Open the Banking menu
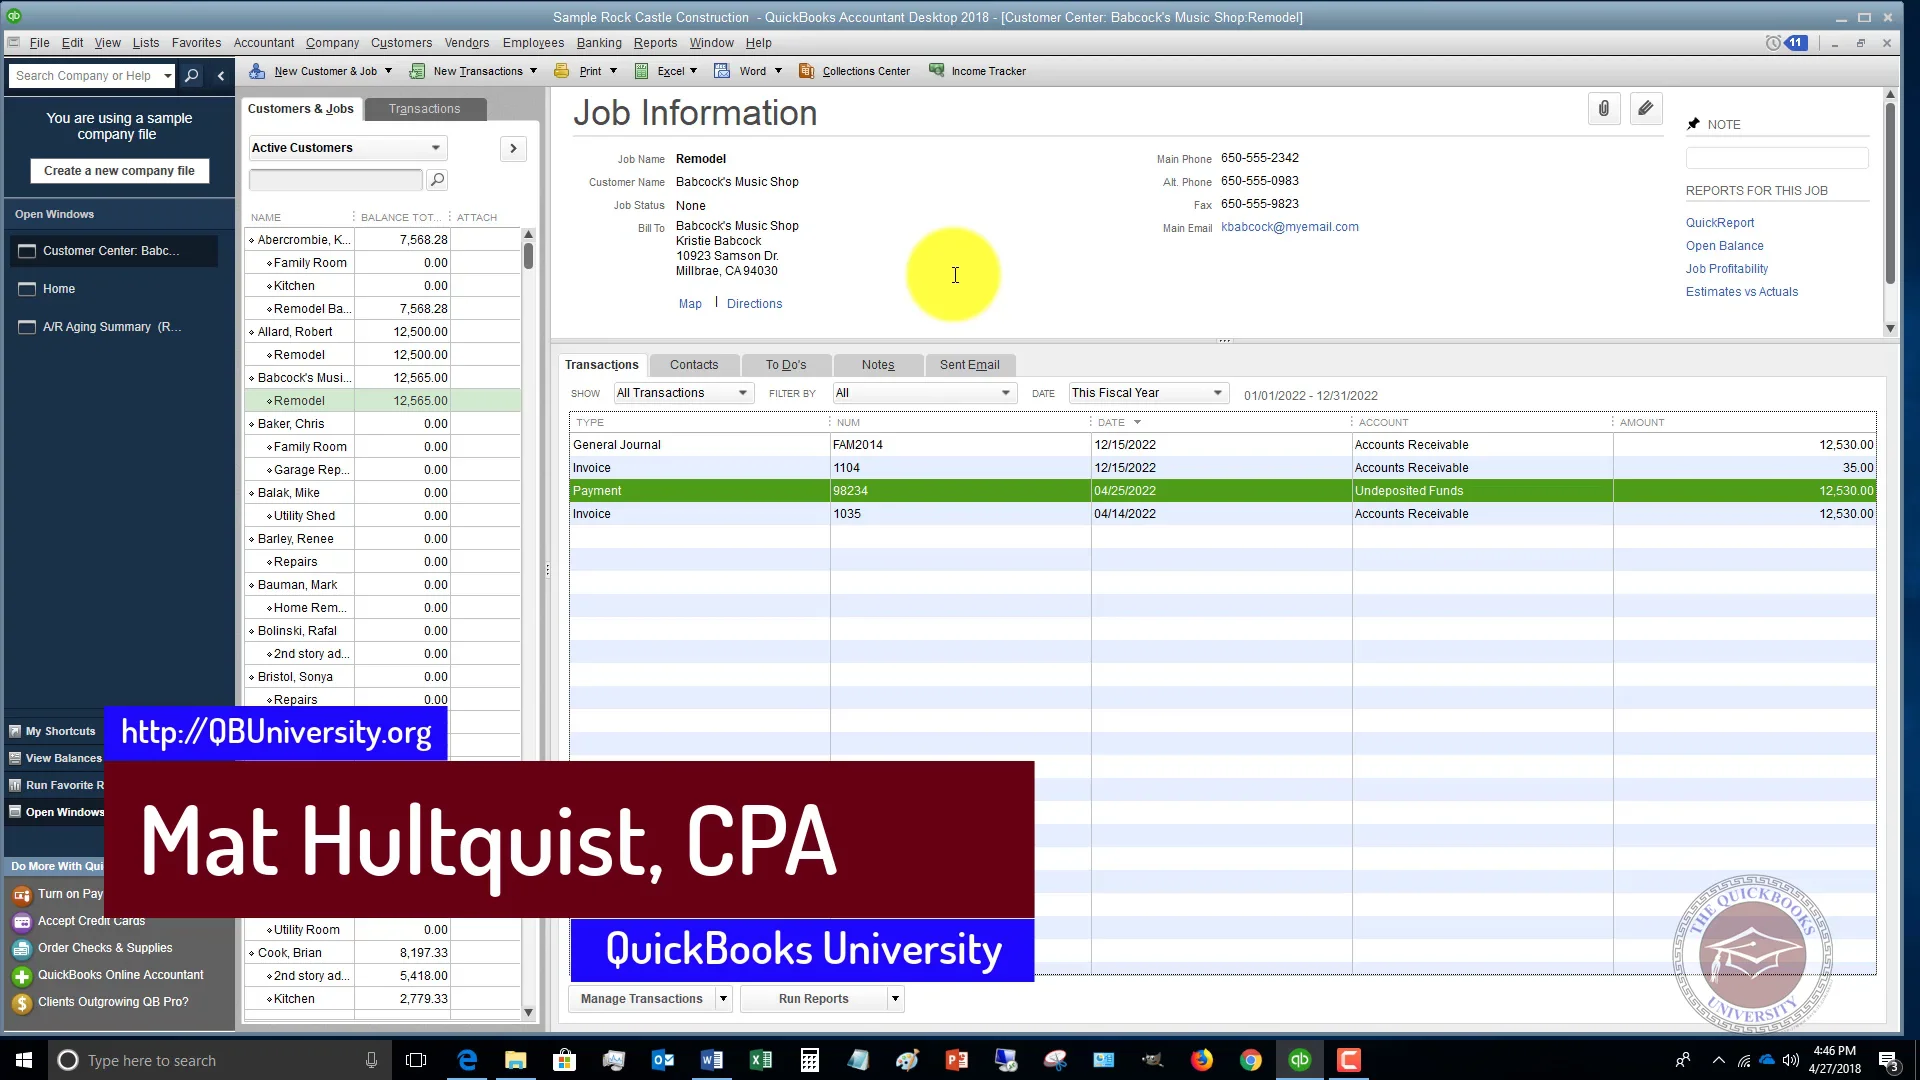Image resolution: width=1920 pixels, height=1080 pixels. click(599, 43)
